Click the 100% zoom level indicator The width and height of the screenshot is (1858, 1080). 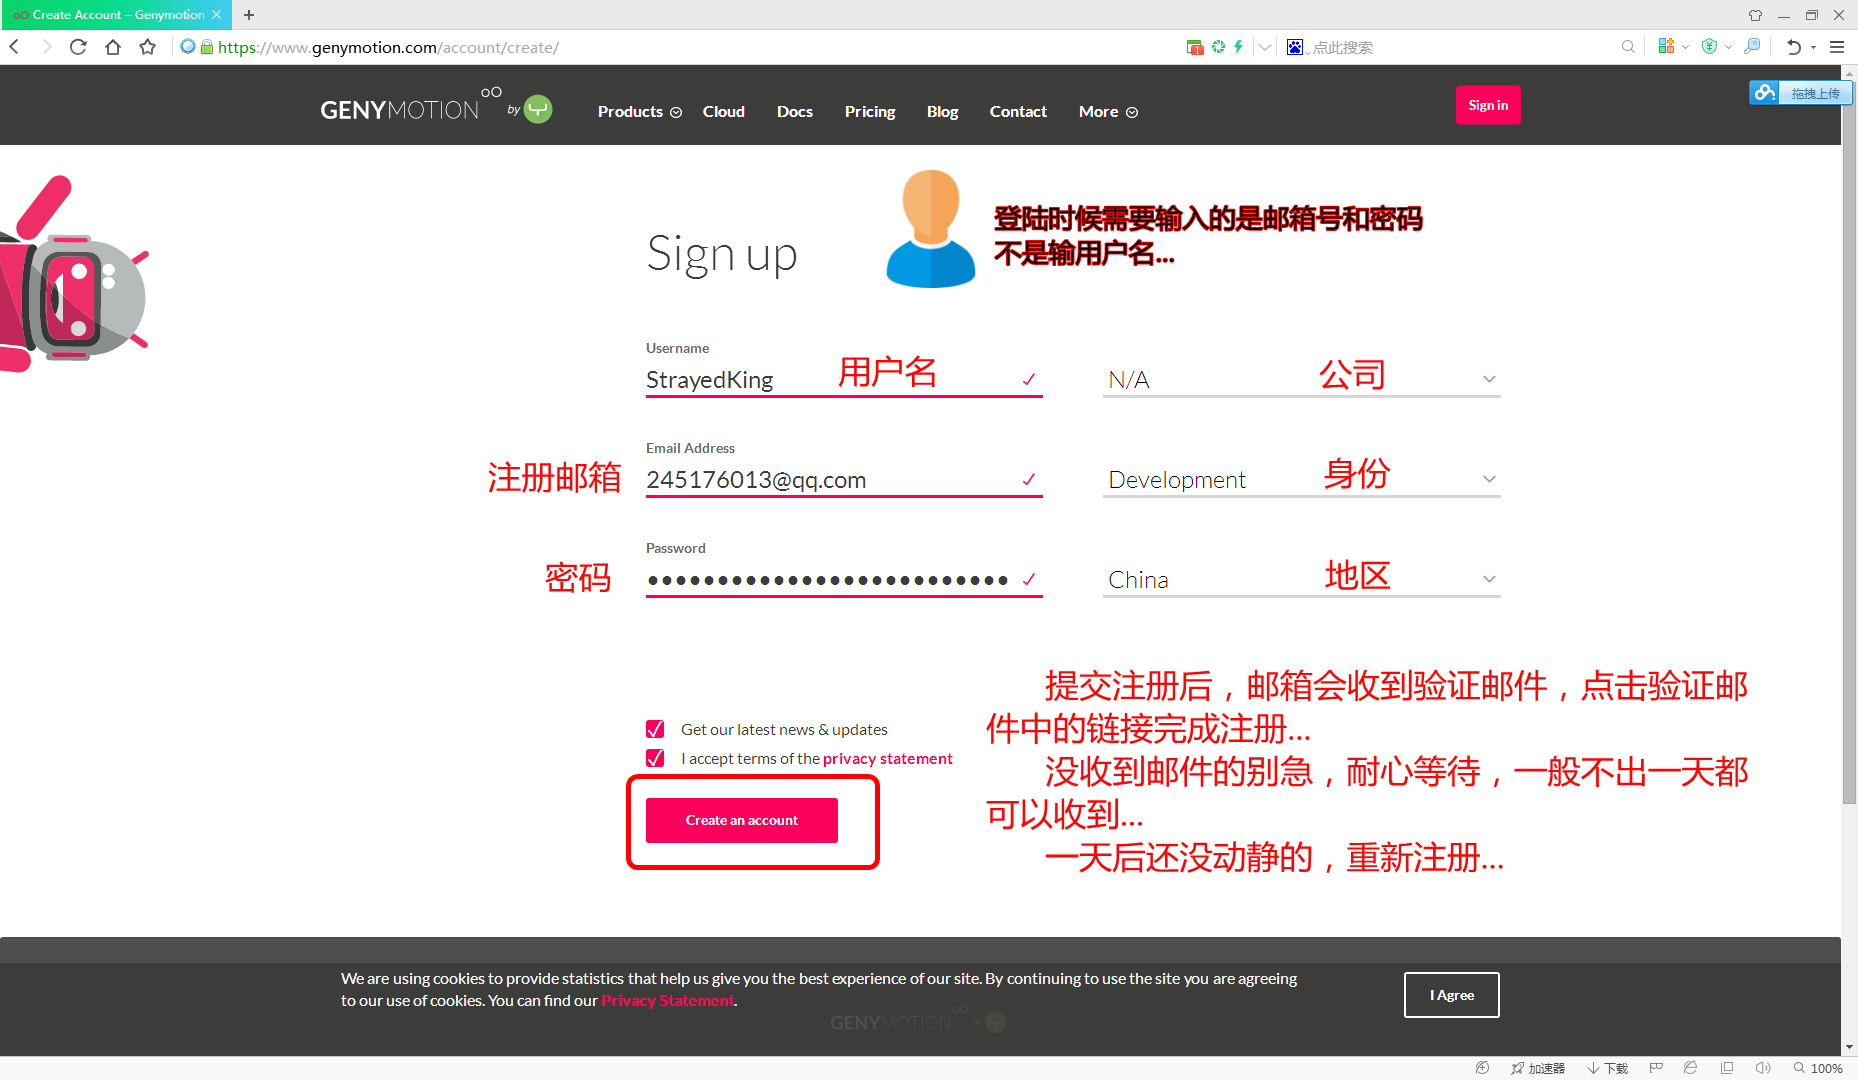pyautogui.click(x=1818, y=1068)
